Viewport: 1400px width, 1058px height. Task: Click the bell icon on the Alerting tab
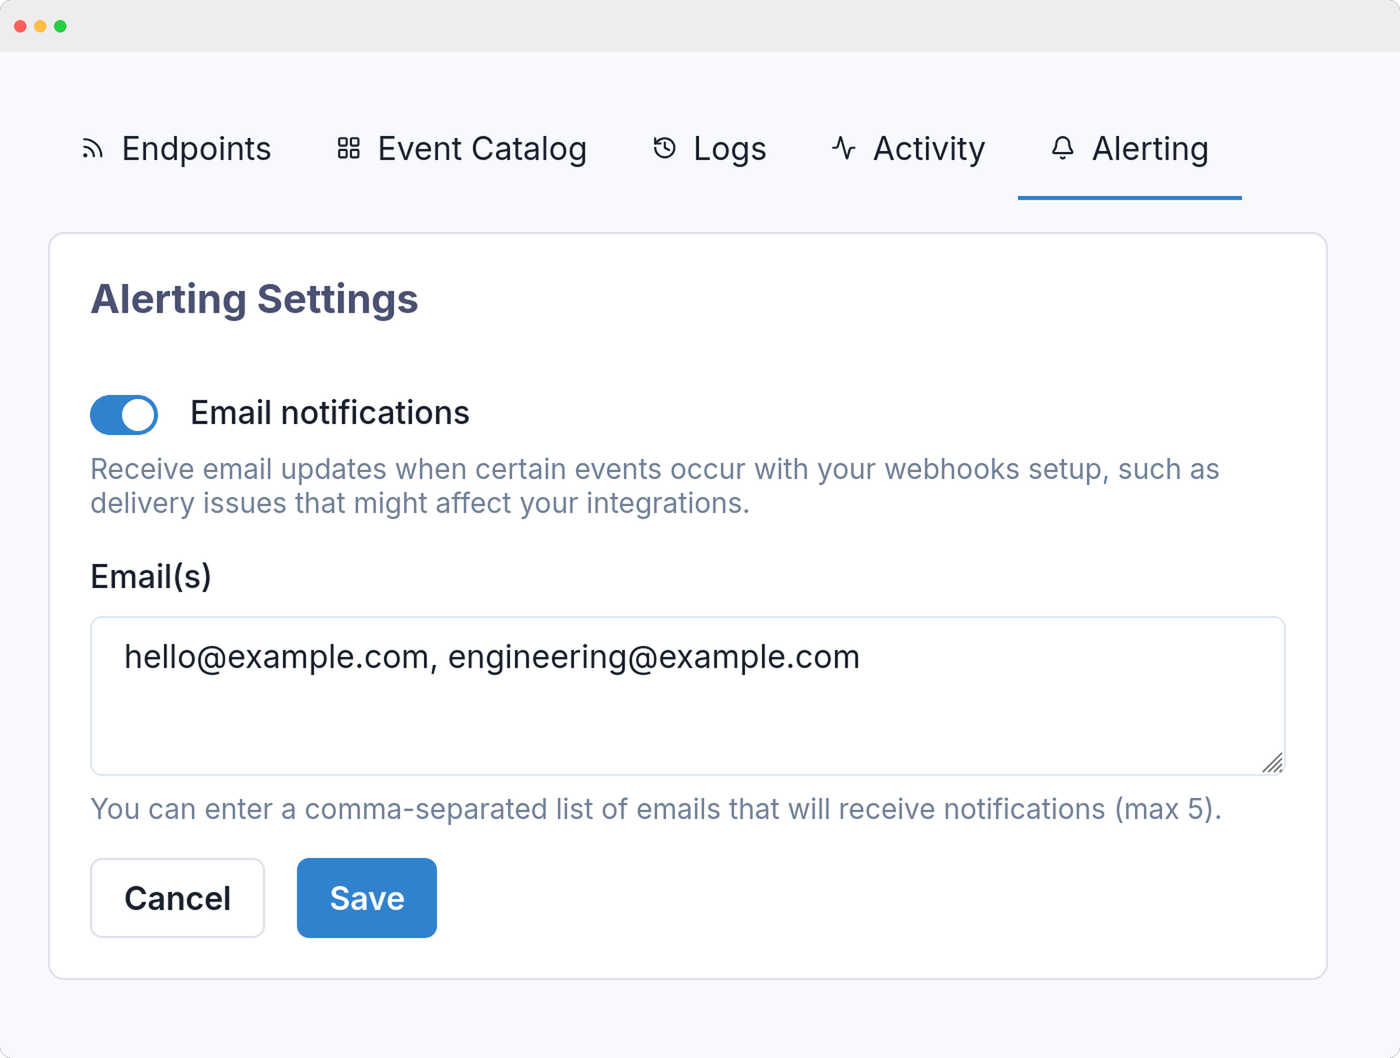(1061, 148)
